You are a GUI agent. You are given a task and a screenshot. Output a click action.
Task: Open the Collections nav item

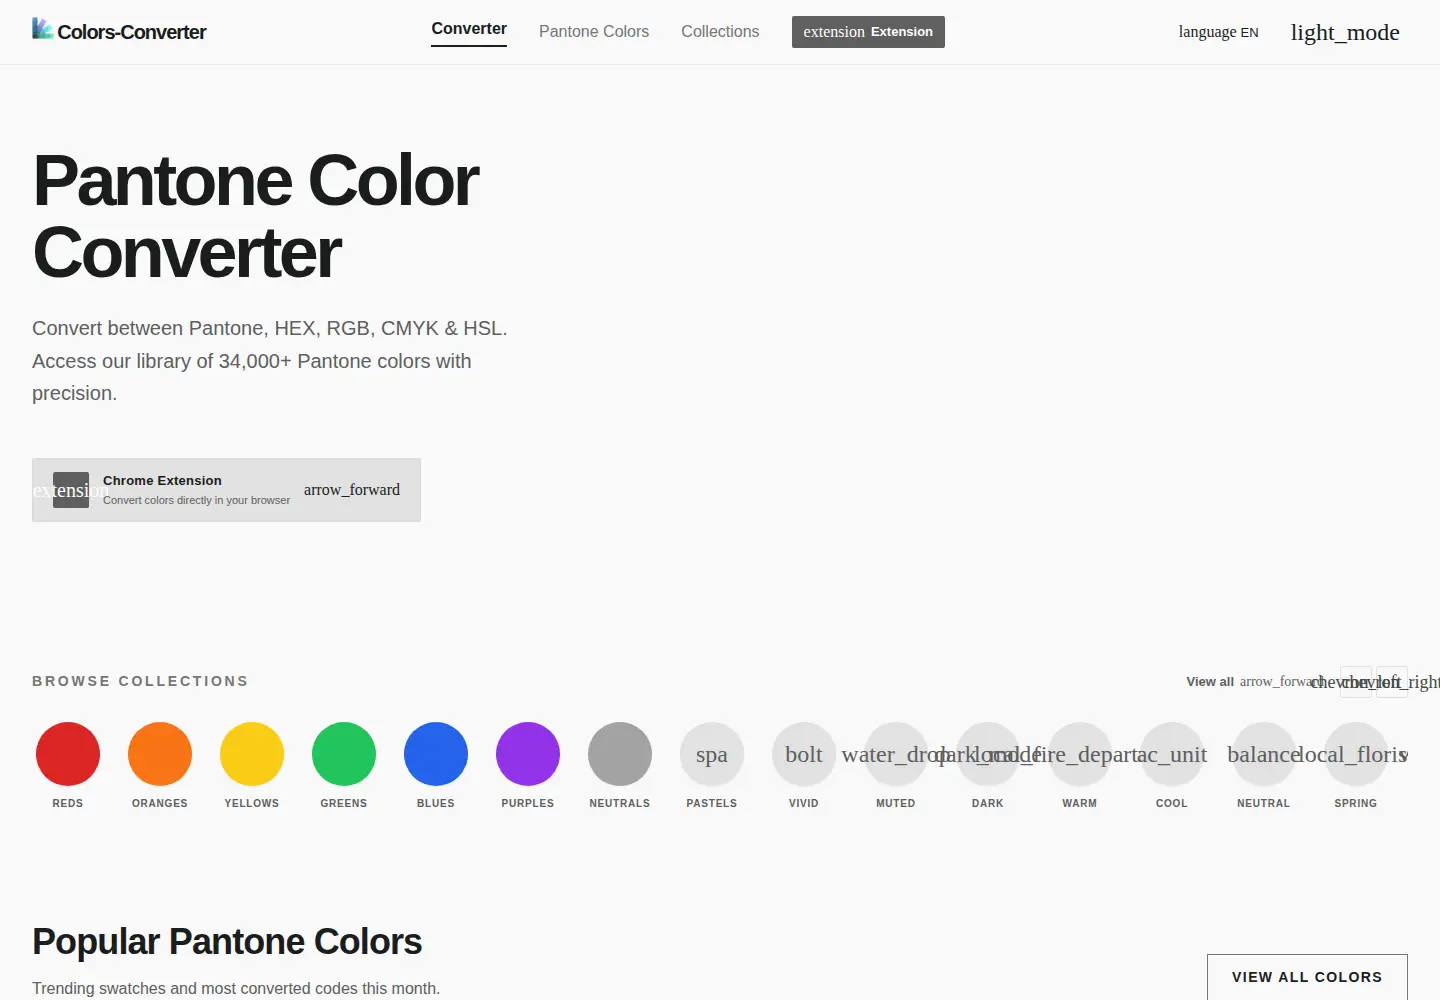pyautogui.click(x=720, y=32)
